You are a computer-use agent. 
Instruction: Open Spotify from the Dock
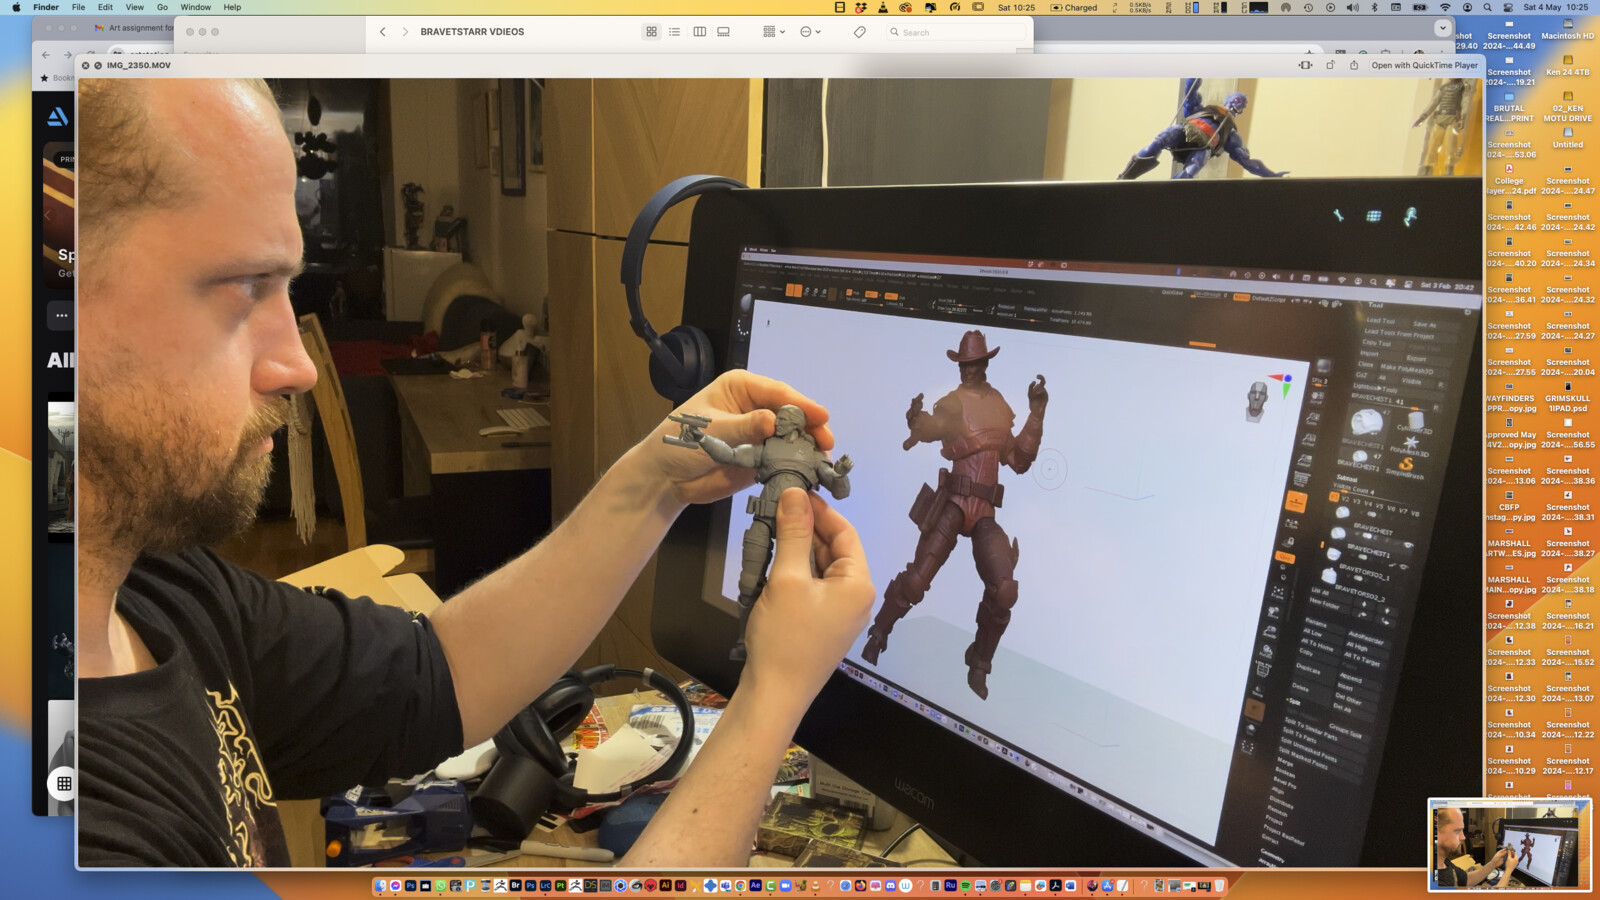(965, 886)
